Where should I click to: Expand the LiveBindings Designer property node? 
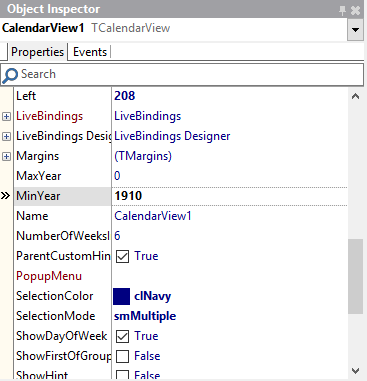tap(6, 136)
